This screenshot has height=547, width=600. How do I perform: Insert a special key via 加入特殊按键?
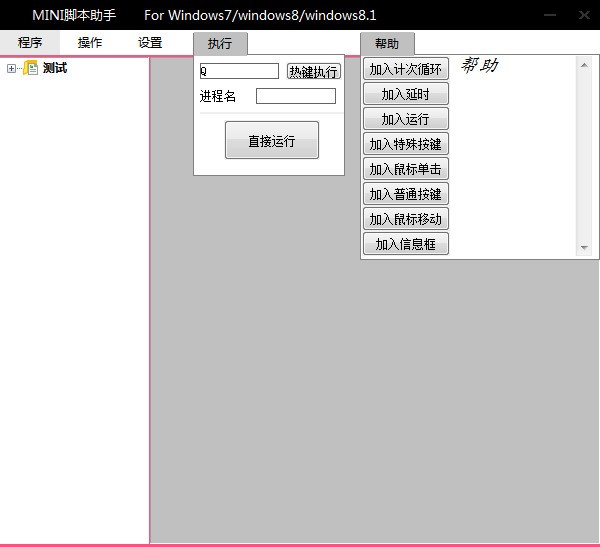pos(405,144)
